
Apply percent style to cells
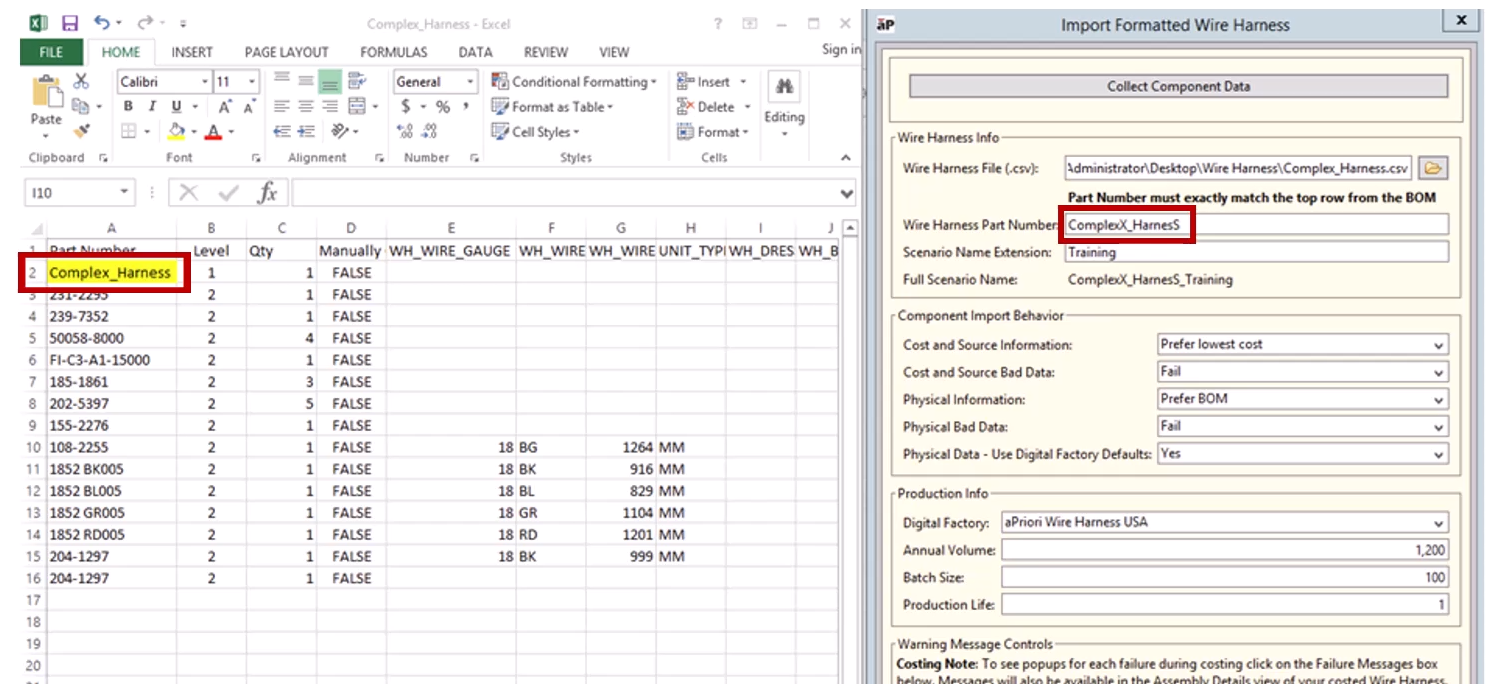tap(442, 107)
